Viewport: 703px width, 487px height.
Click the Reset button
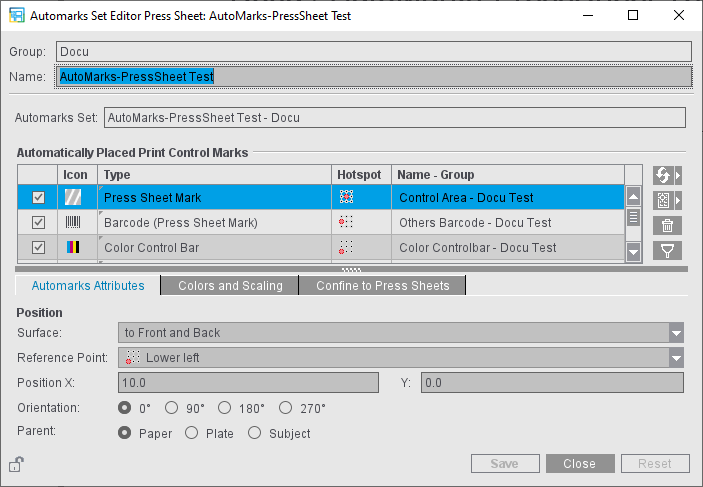[655, 463]
